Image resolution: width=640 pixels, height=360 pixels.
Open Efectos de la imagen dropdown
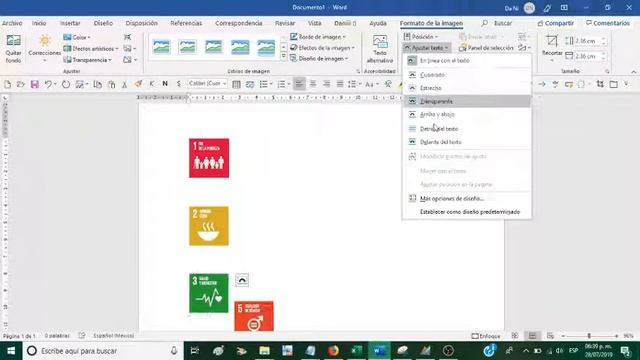[322, 48]
